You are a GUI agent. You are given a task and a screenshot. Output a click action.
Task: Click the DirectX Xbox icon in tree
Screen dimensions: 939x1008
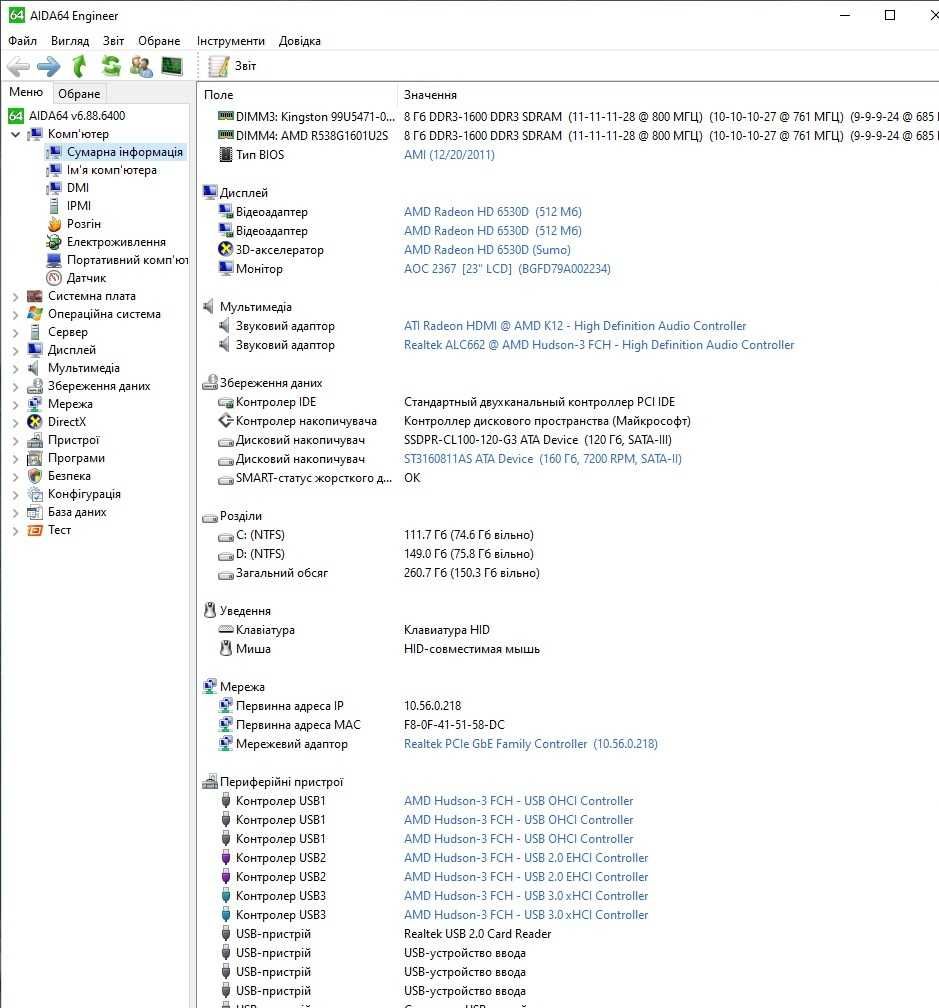coord(35,422)
